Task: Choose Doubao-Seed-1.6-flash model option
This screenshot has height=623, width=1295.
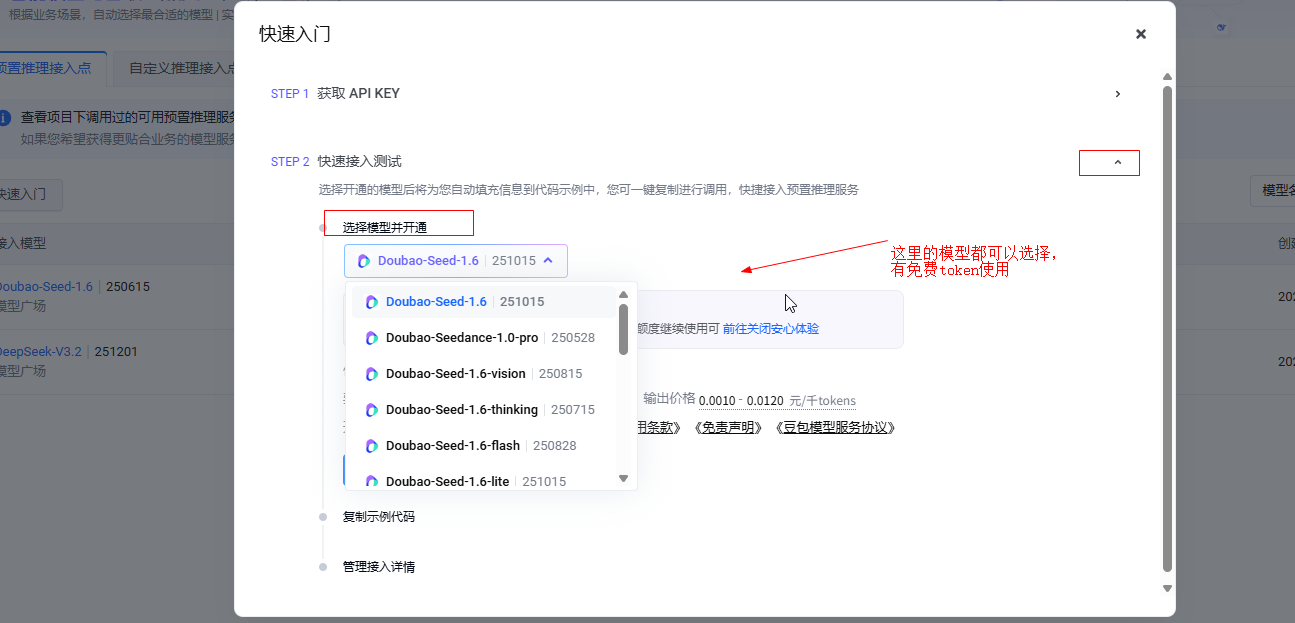Action: 483,446
